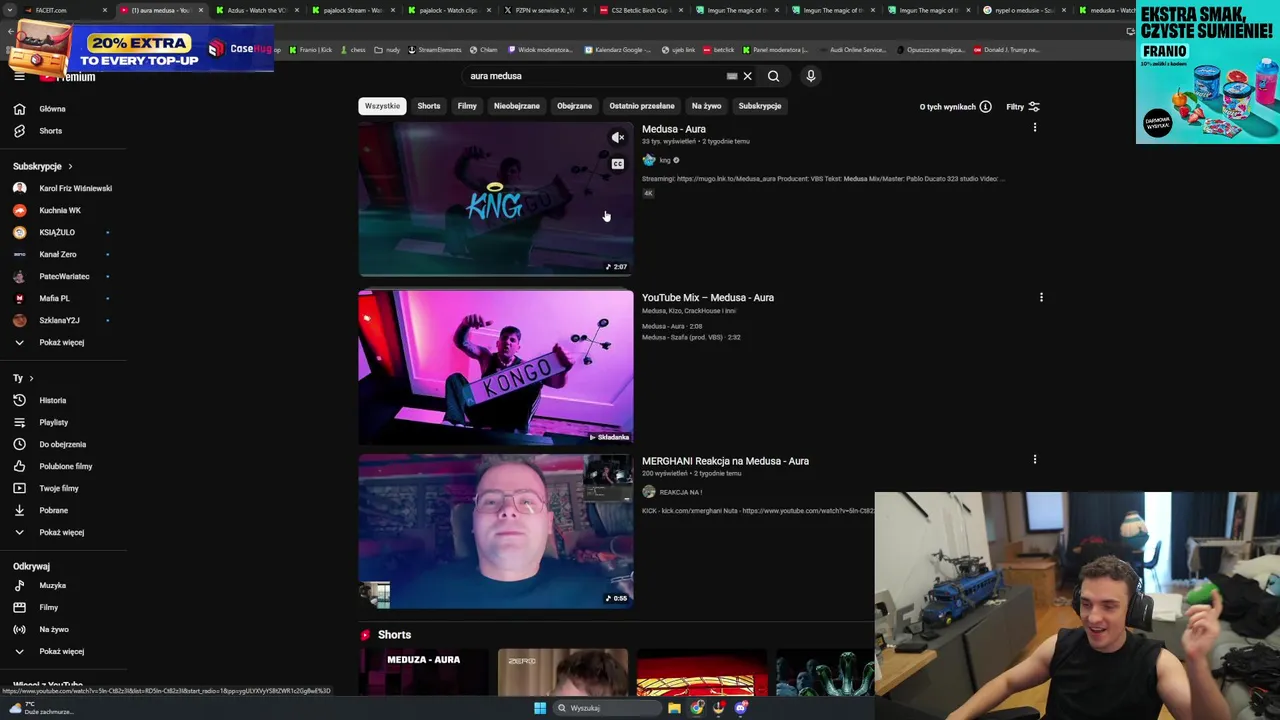
Task: Select the Wszystkie filter chip
Action: point(382,106)
